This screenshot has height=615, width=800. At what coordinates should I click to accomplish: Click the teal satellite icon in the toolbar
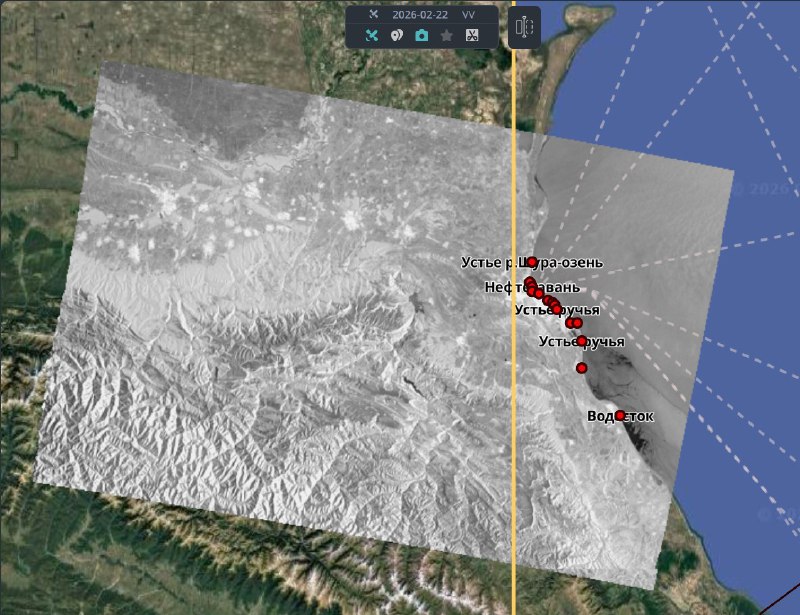pos(371,35)
